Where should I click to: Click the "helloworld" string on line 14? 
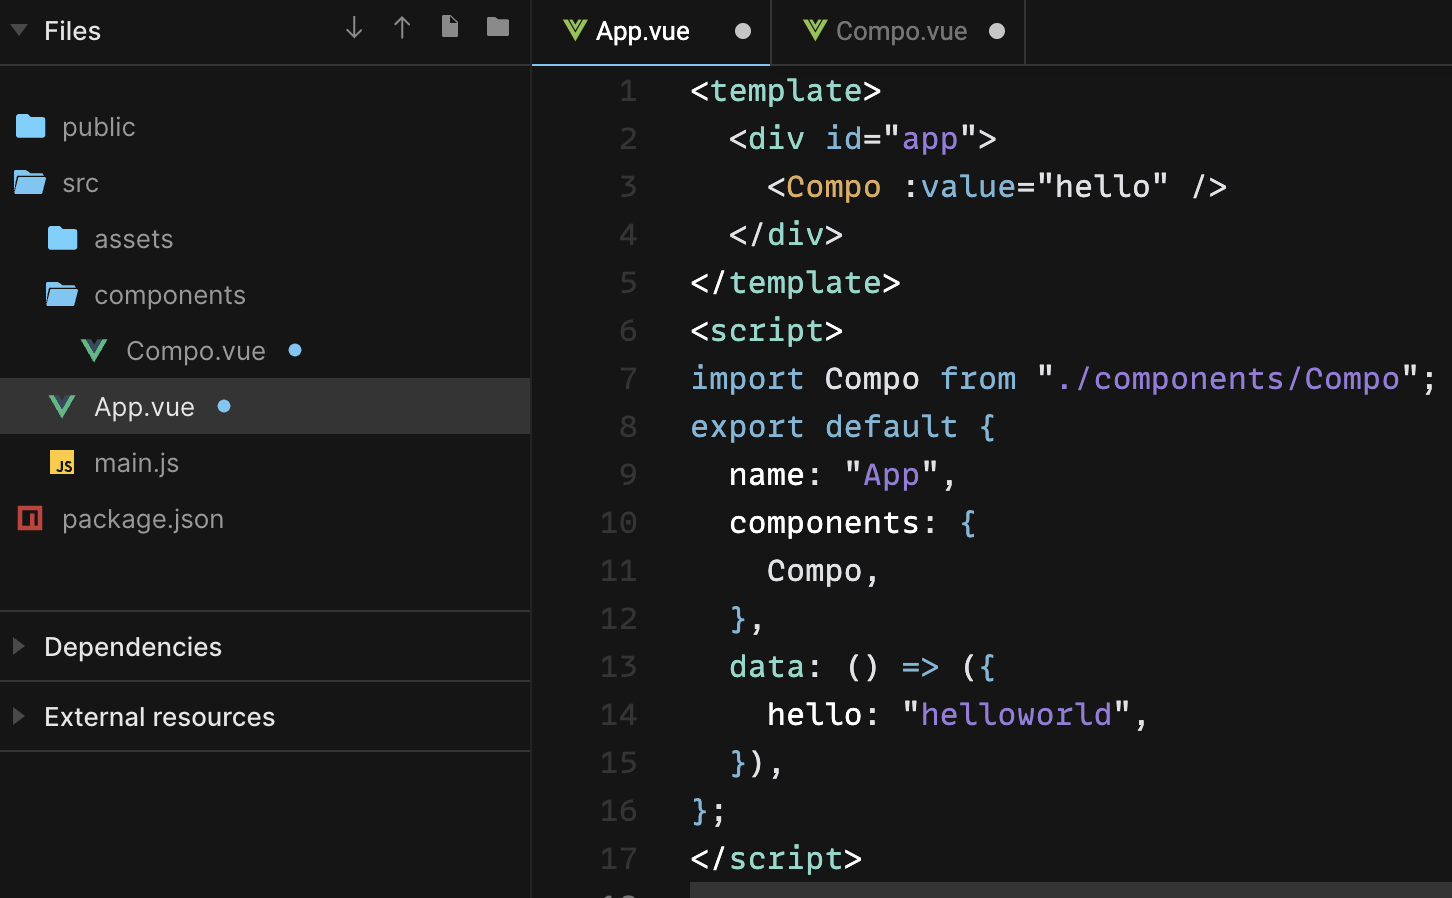click(1016, 715)
